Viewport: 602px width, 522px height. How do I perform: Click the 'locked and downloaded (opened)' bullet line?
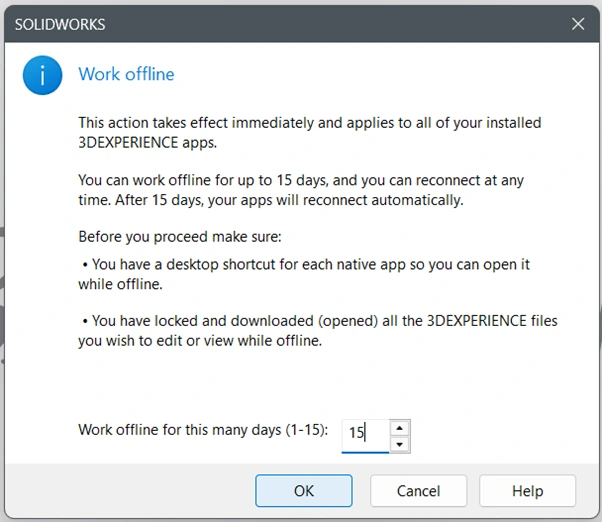320,321
